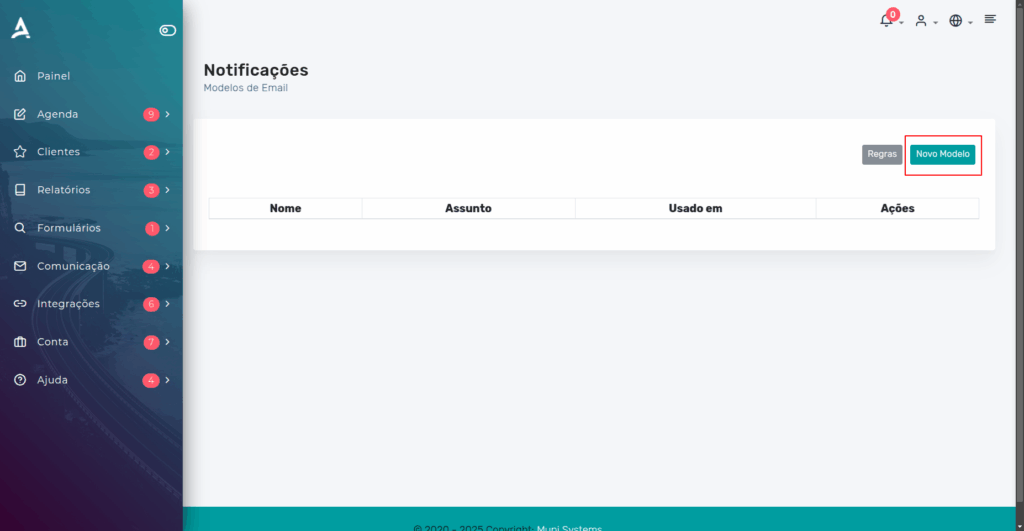Click the lines icon at top right
The width and height of the screenshot is (1024, 531).
pos(990,20)
